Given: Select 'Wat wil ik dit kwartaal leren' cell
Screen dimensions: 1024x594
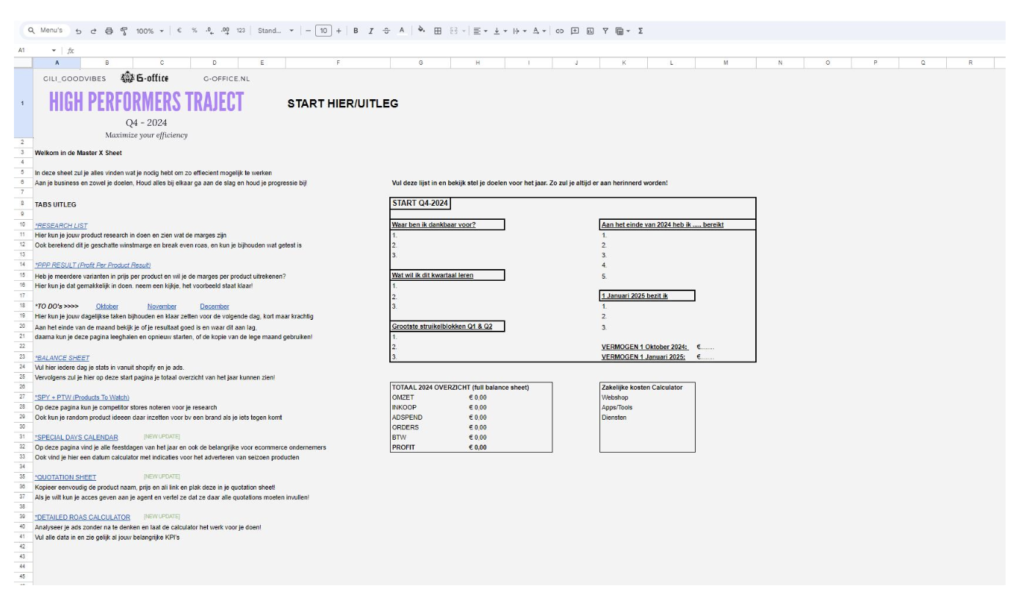Looking at the screenshot, I should point(447,275).
